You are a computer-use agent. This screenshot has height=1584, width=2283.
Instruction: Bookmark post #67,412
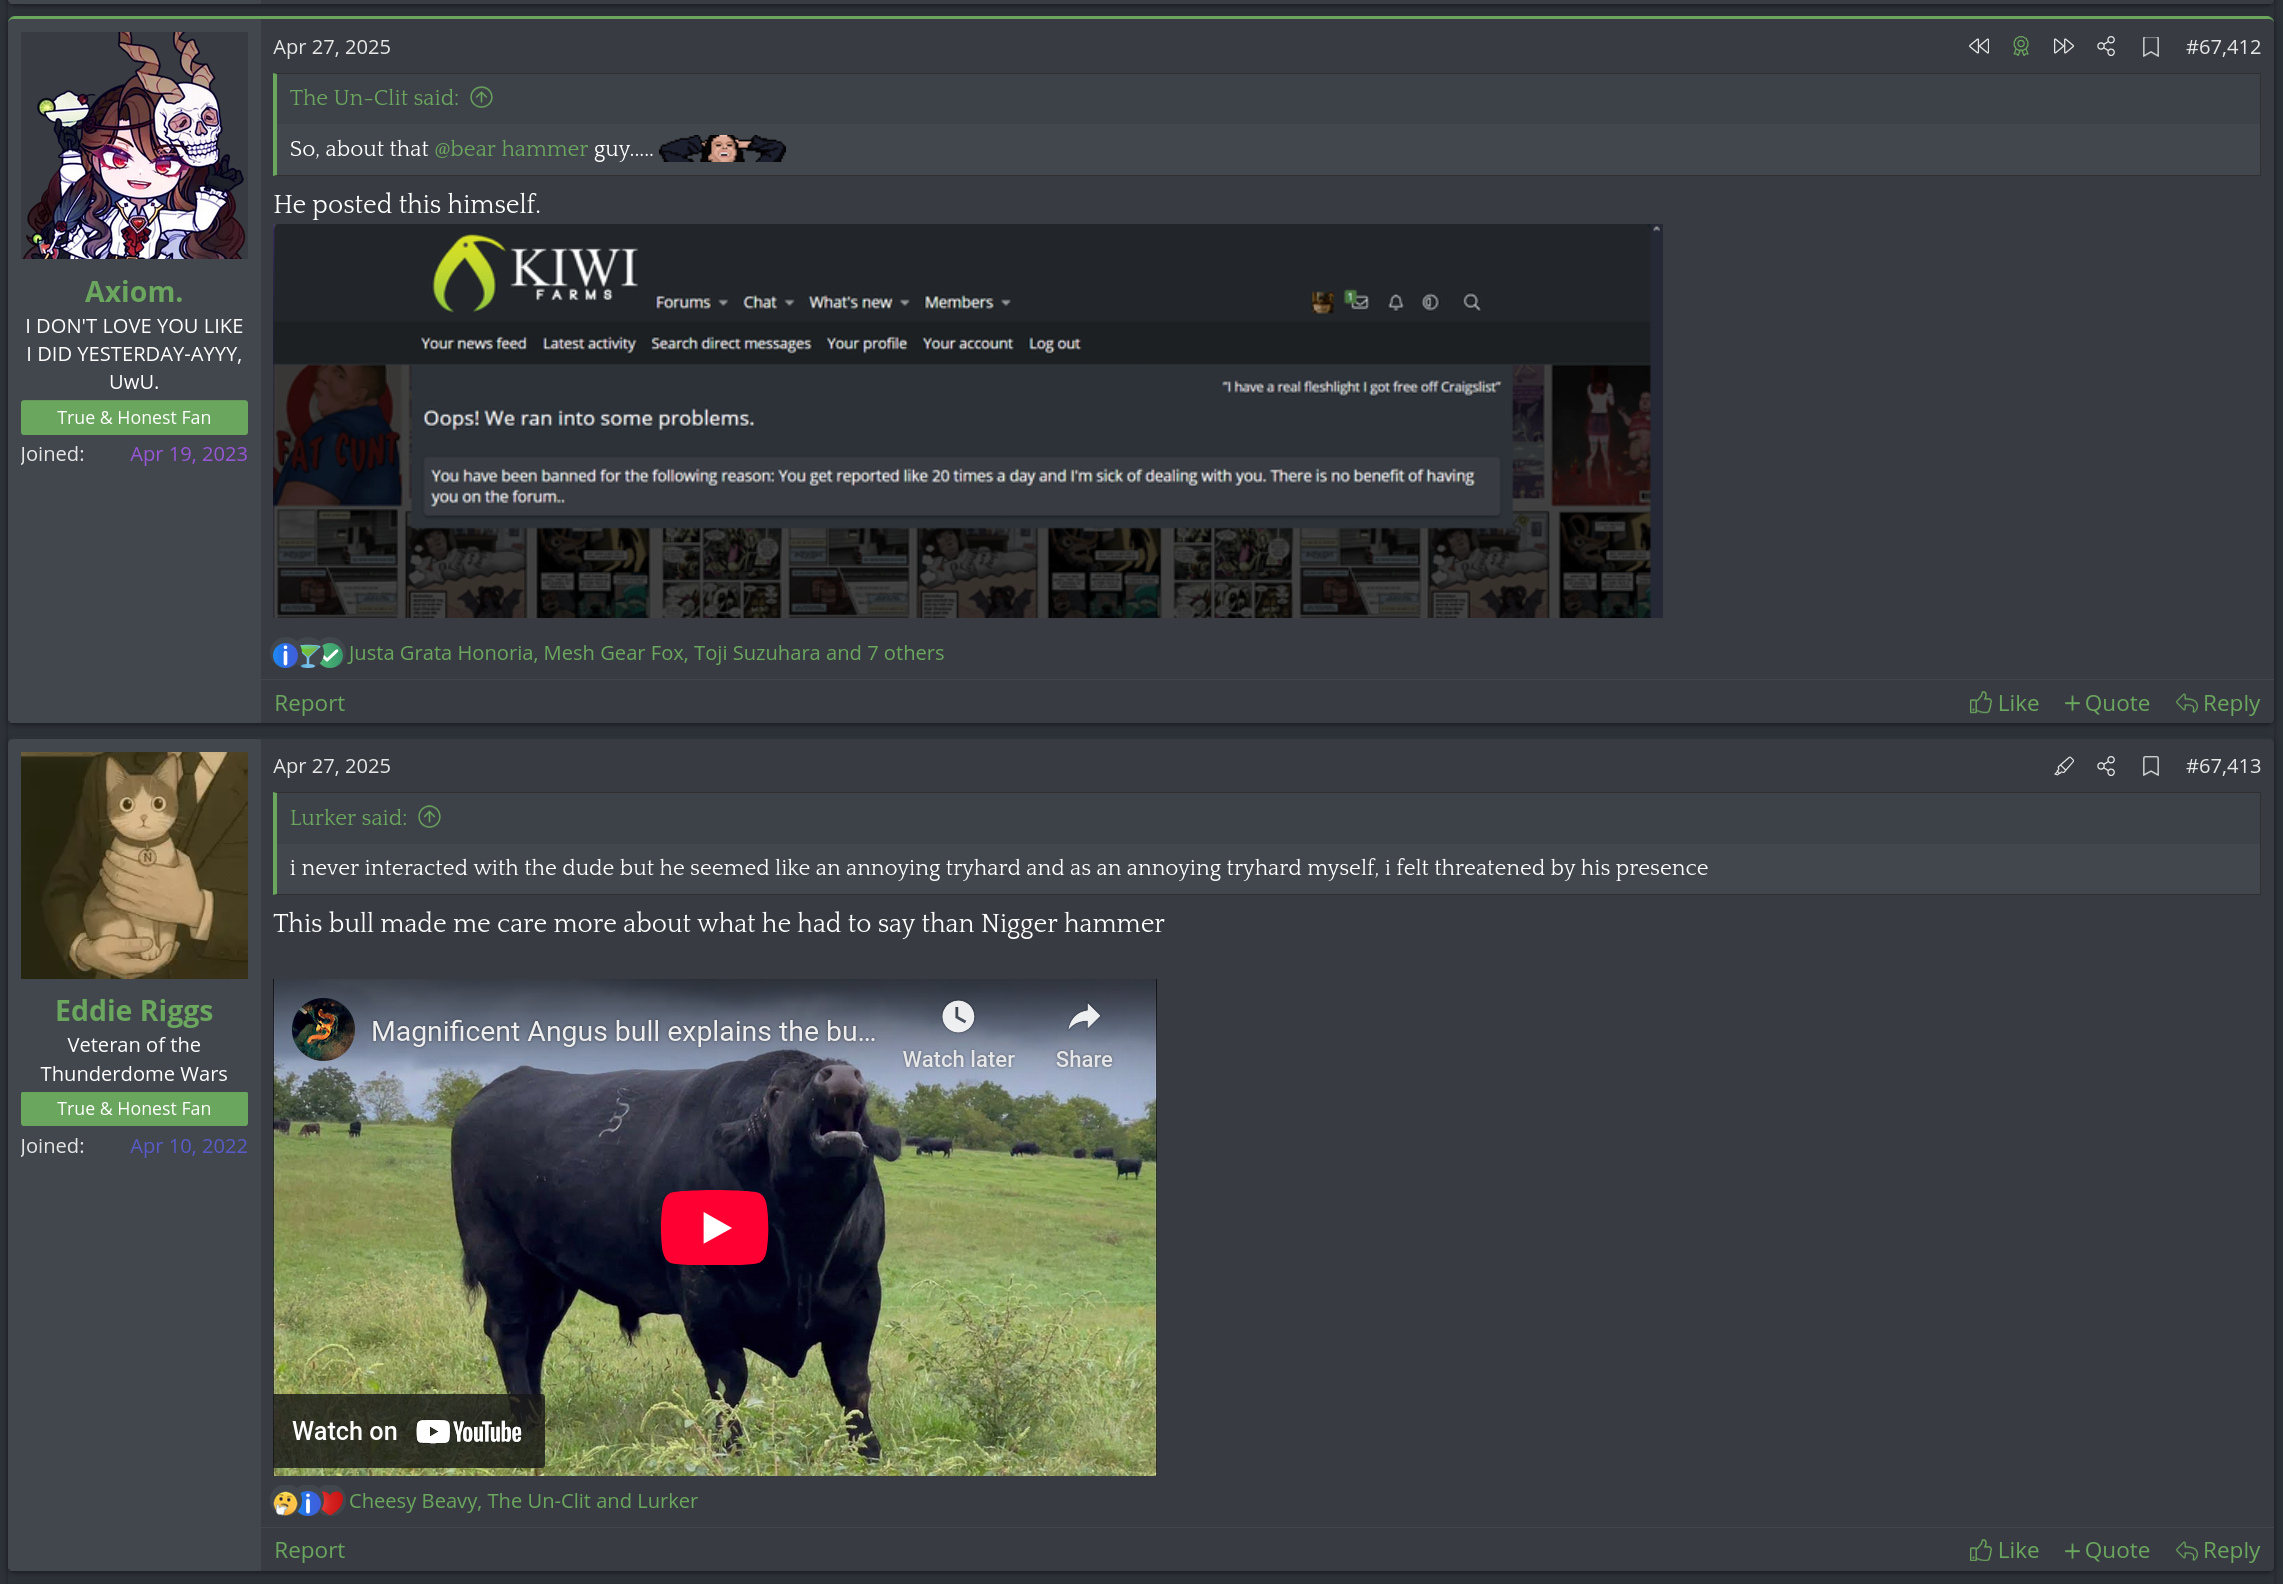[2150, 47]
